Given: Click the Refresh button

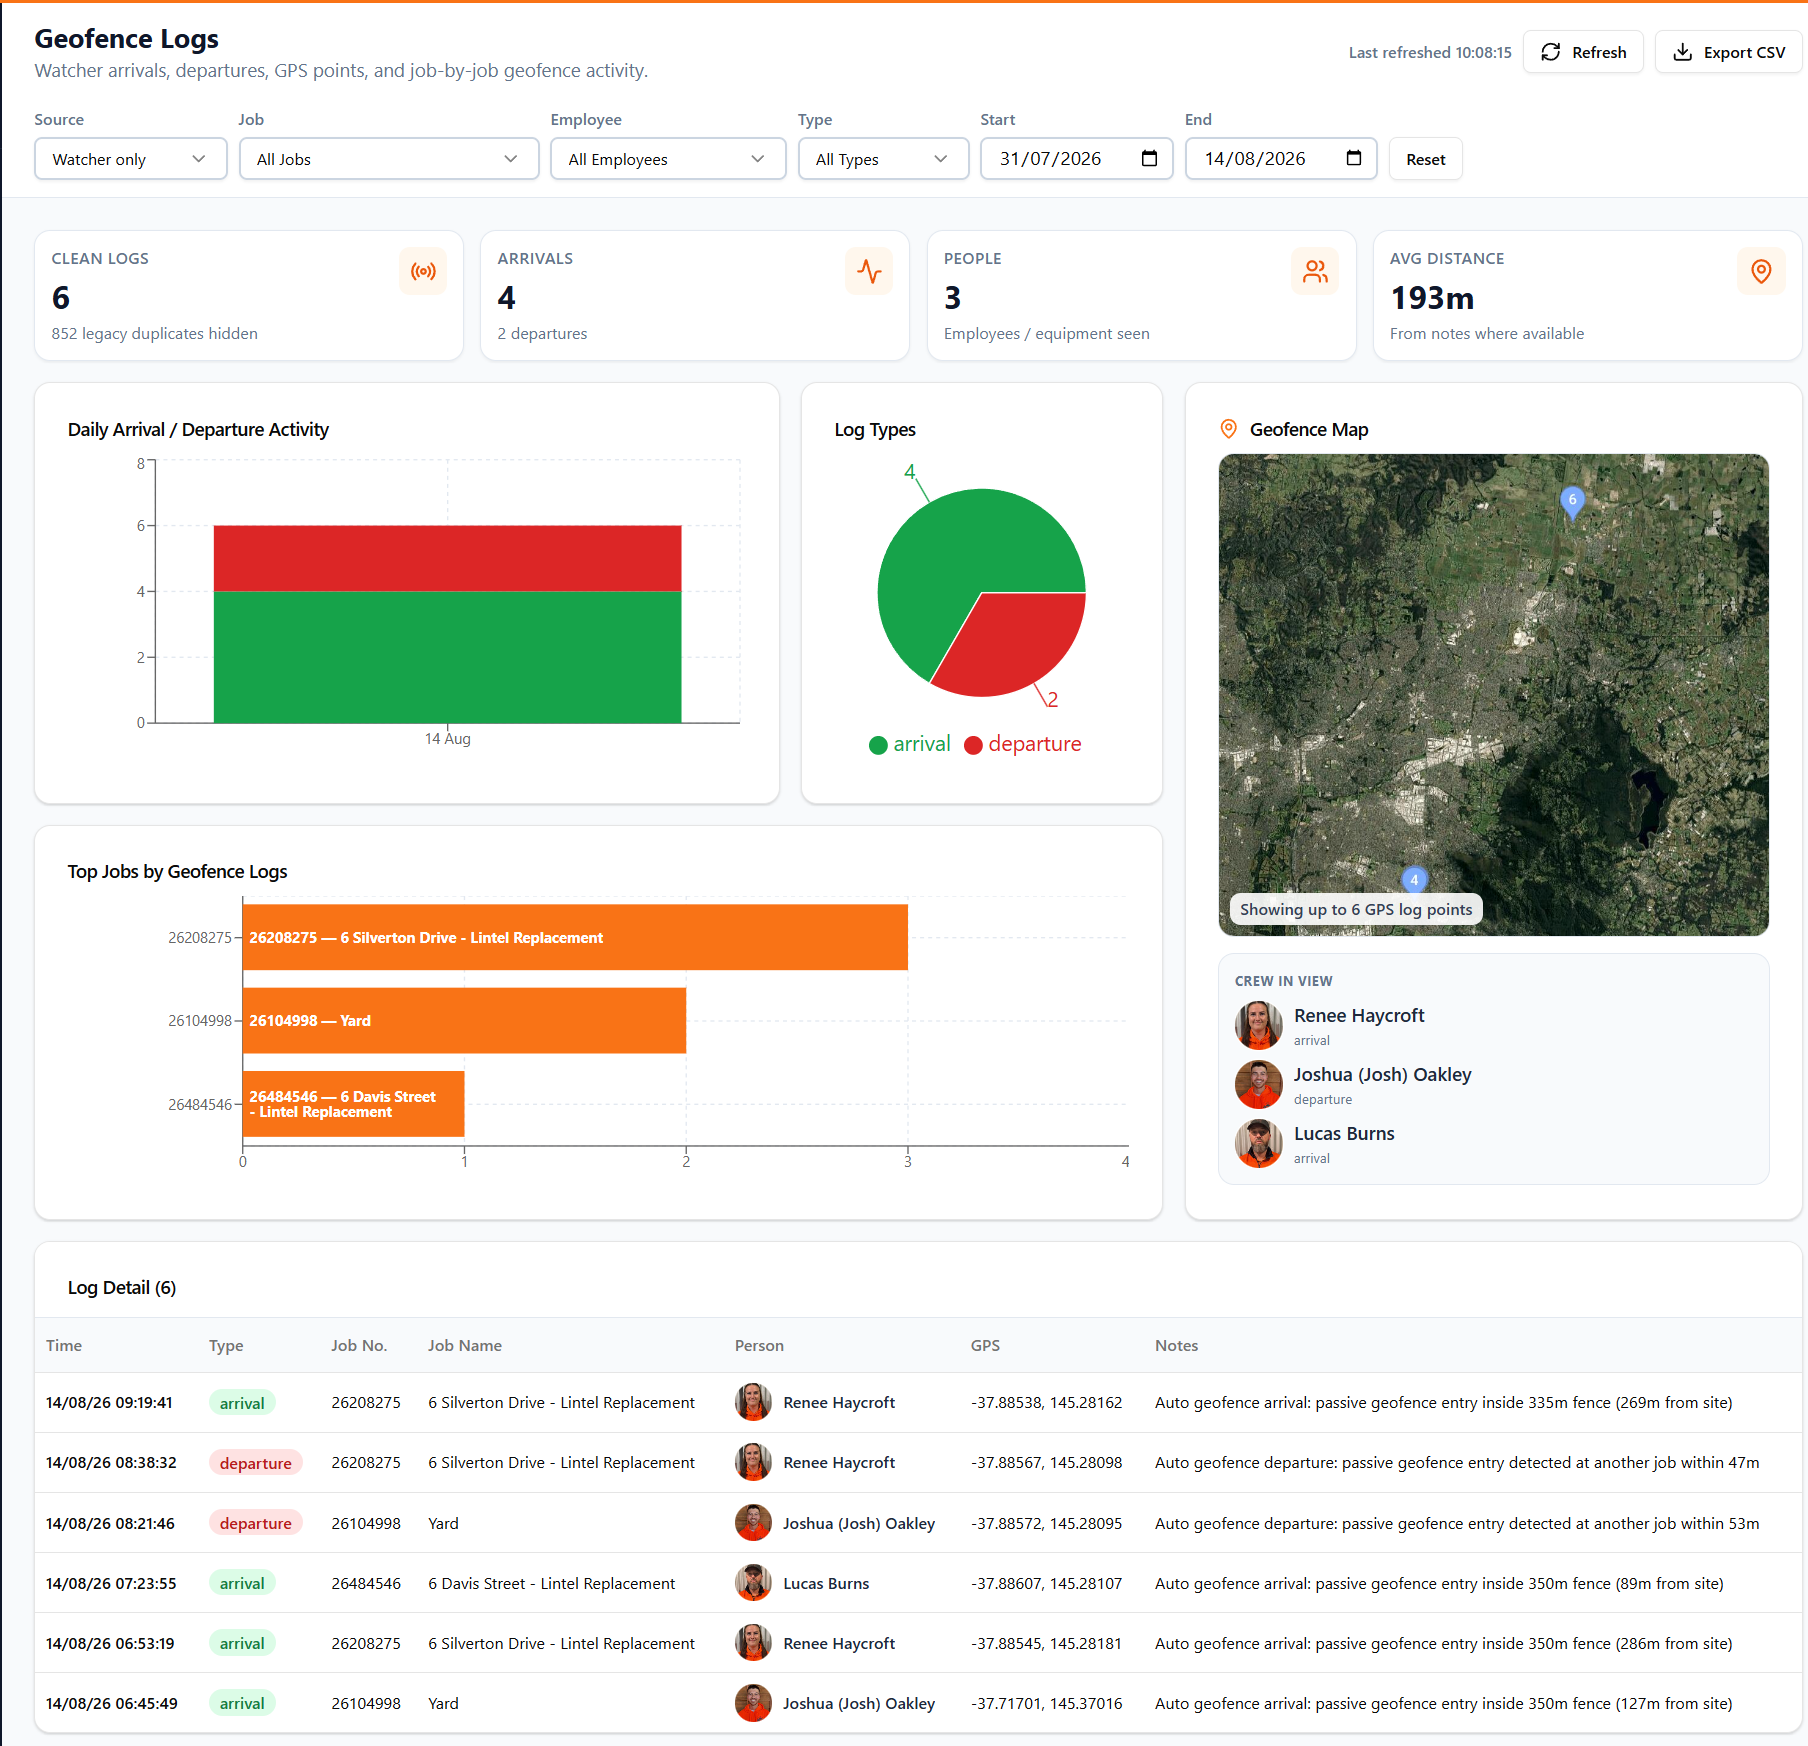Looking at the screenshot, I should (1583, 52).
